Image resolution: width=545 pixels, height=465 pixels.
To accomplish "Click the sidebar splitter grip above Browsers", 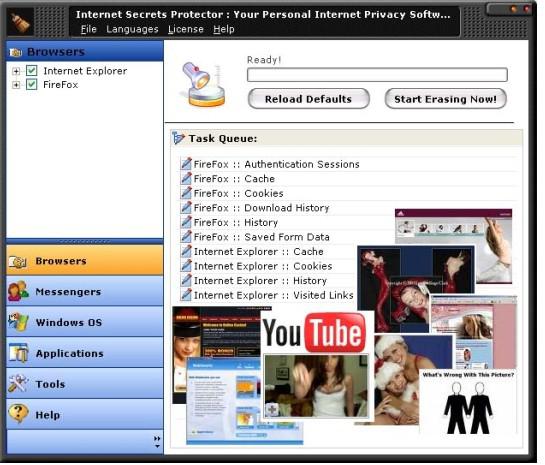I will tap(85, 241).
